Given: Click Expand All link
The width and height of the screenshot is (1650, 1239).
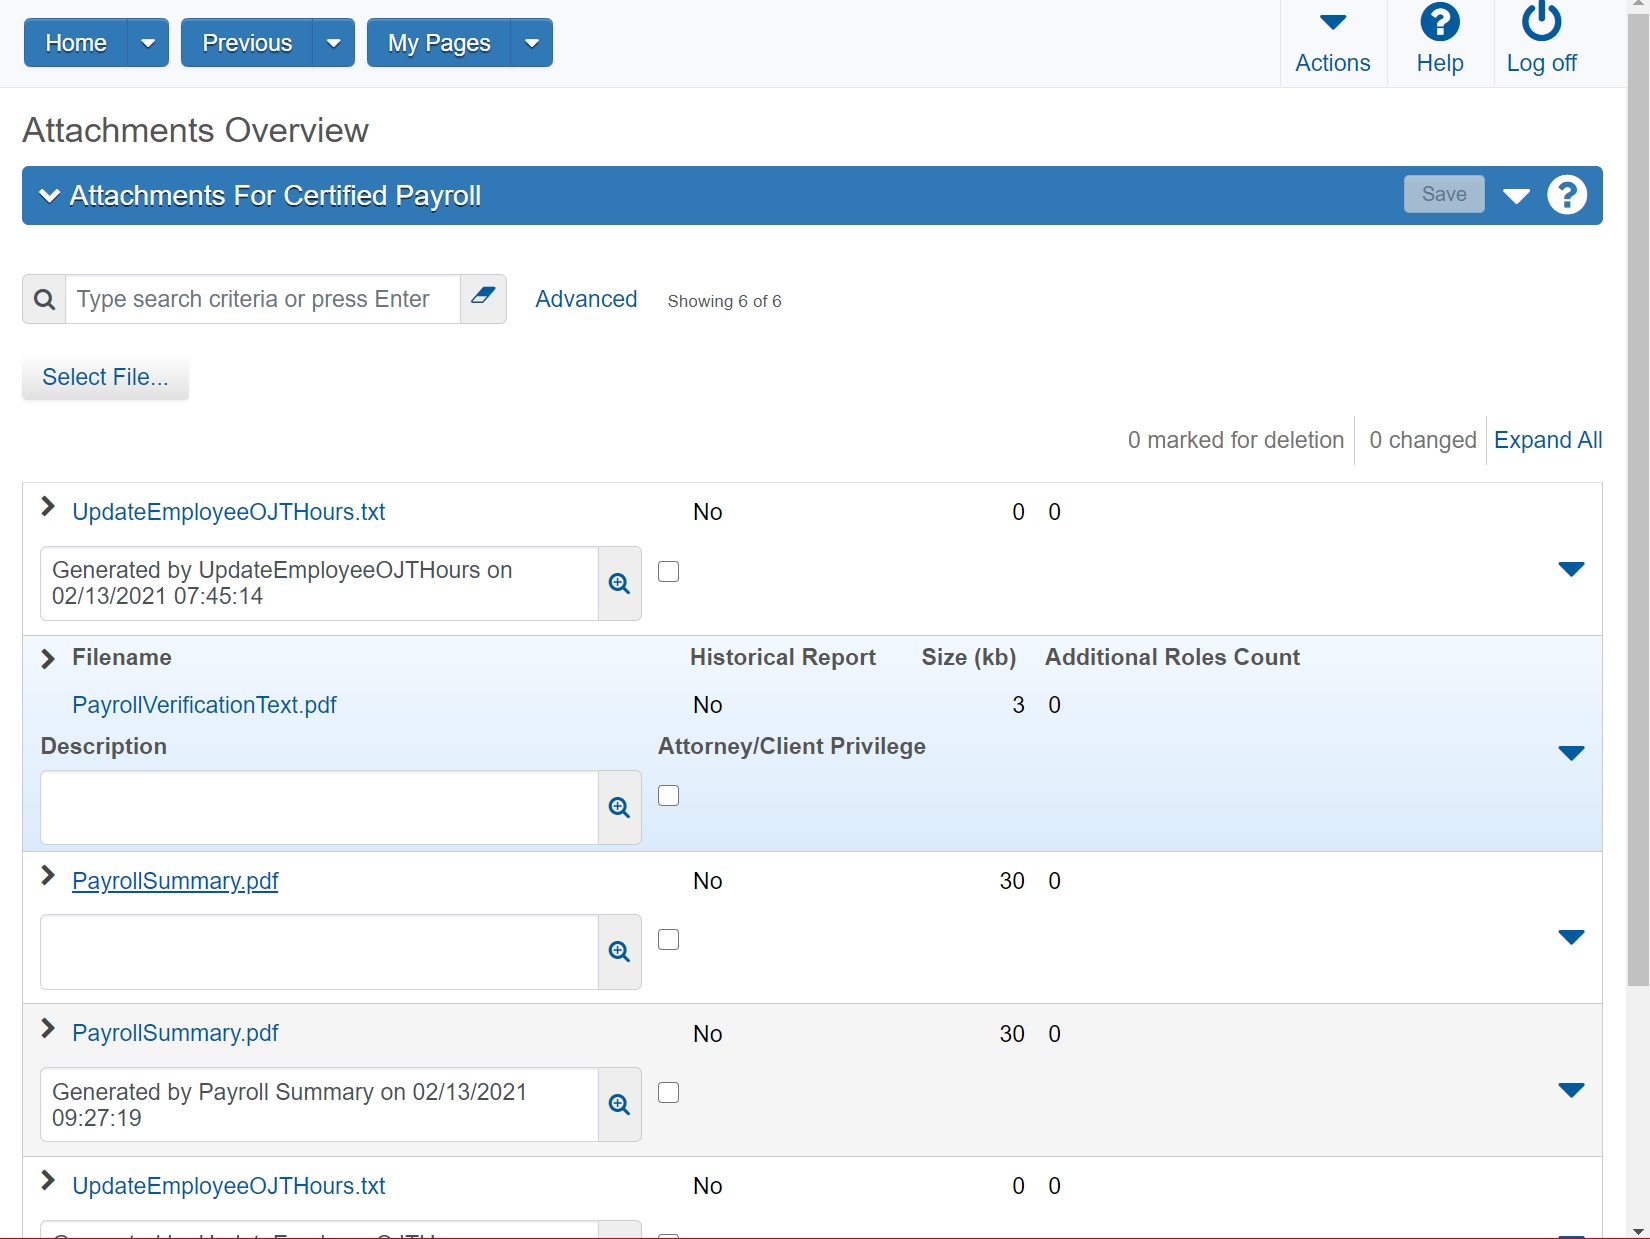Looking at the screenshot, I should pyautogui.click(x=1548, y=440).
